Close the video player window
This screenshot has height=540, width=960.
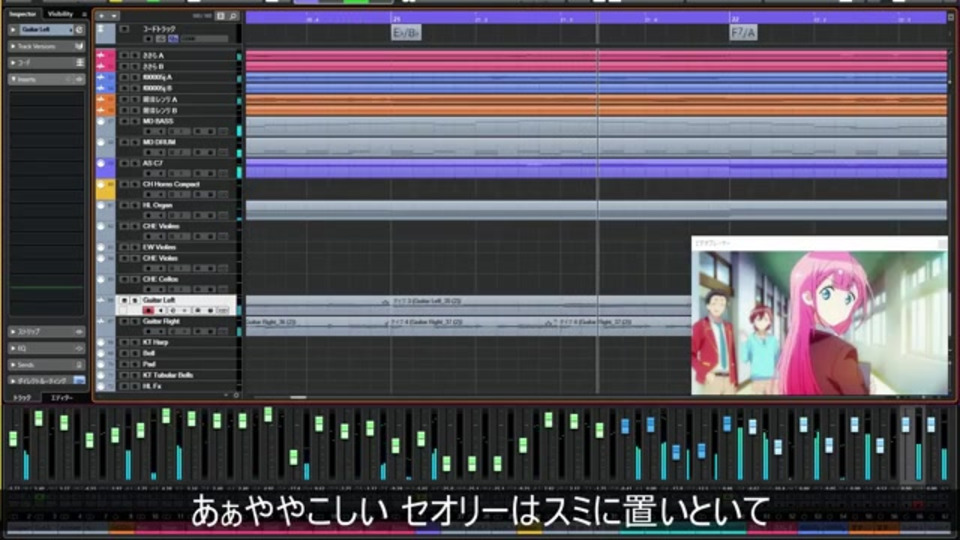(x=942, y=244)
